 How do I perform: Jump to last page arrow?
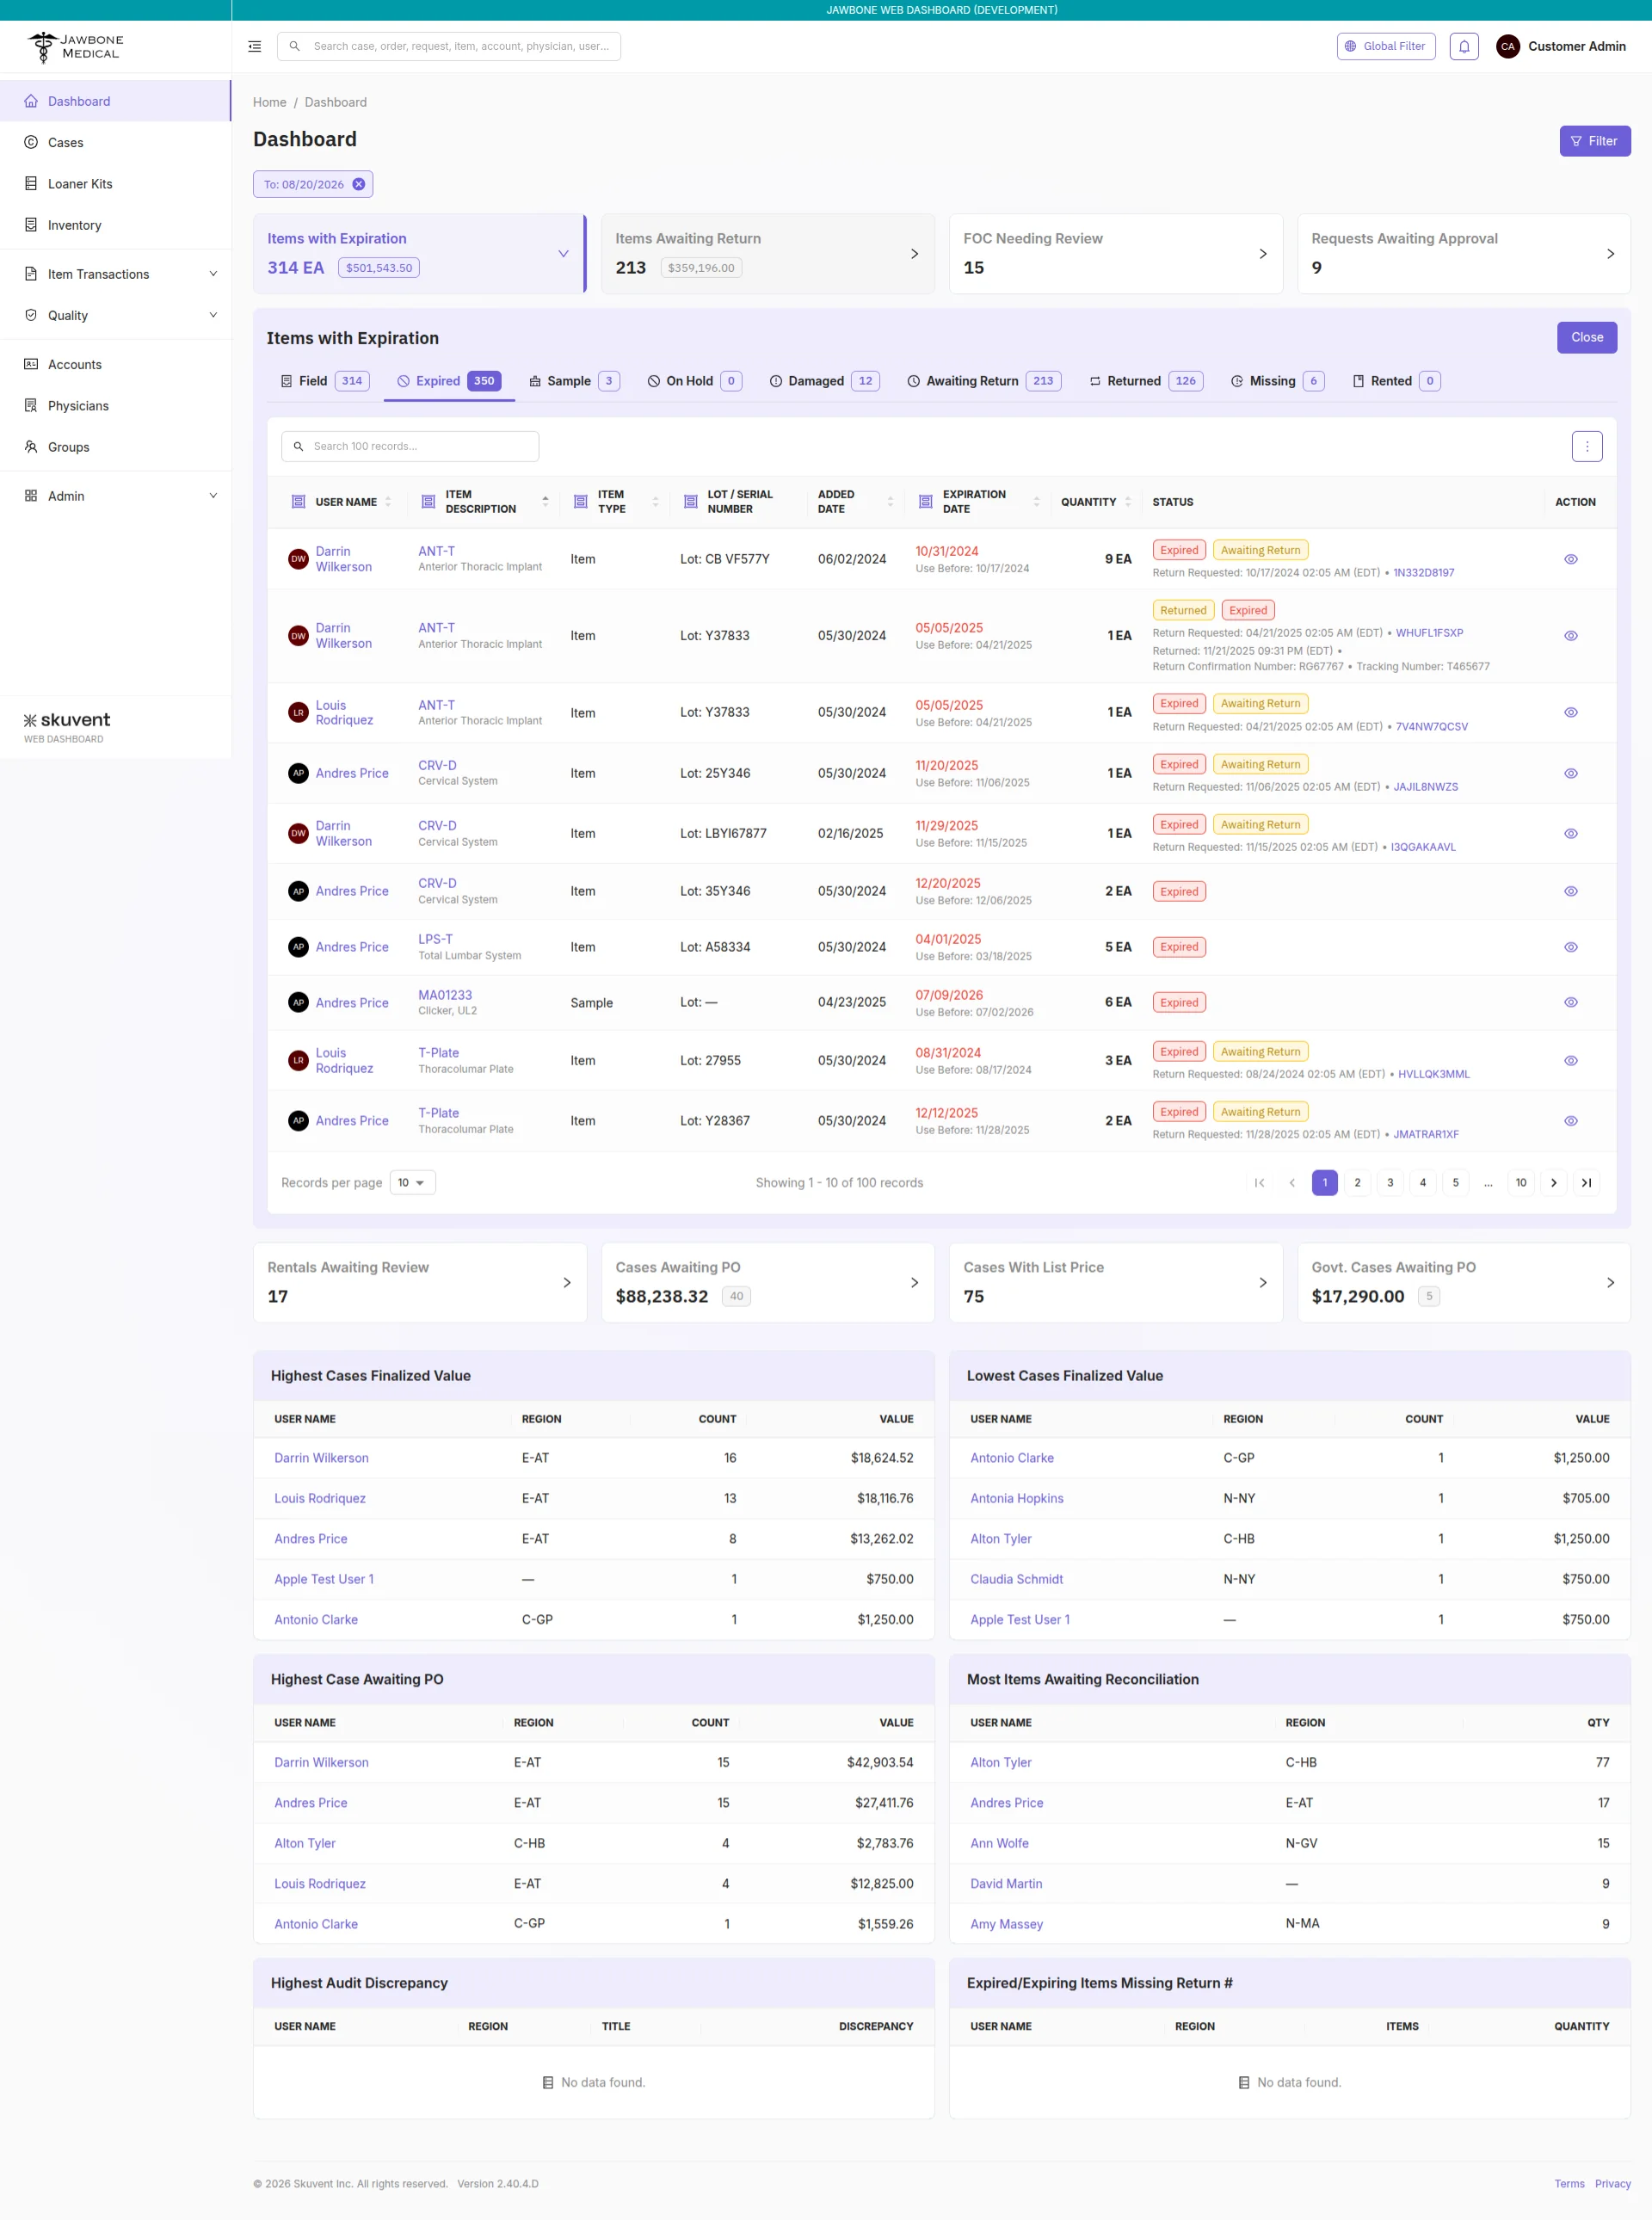1586,1182
